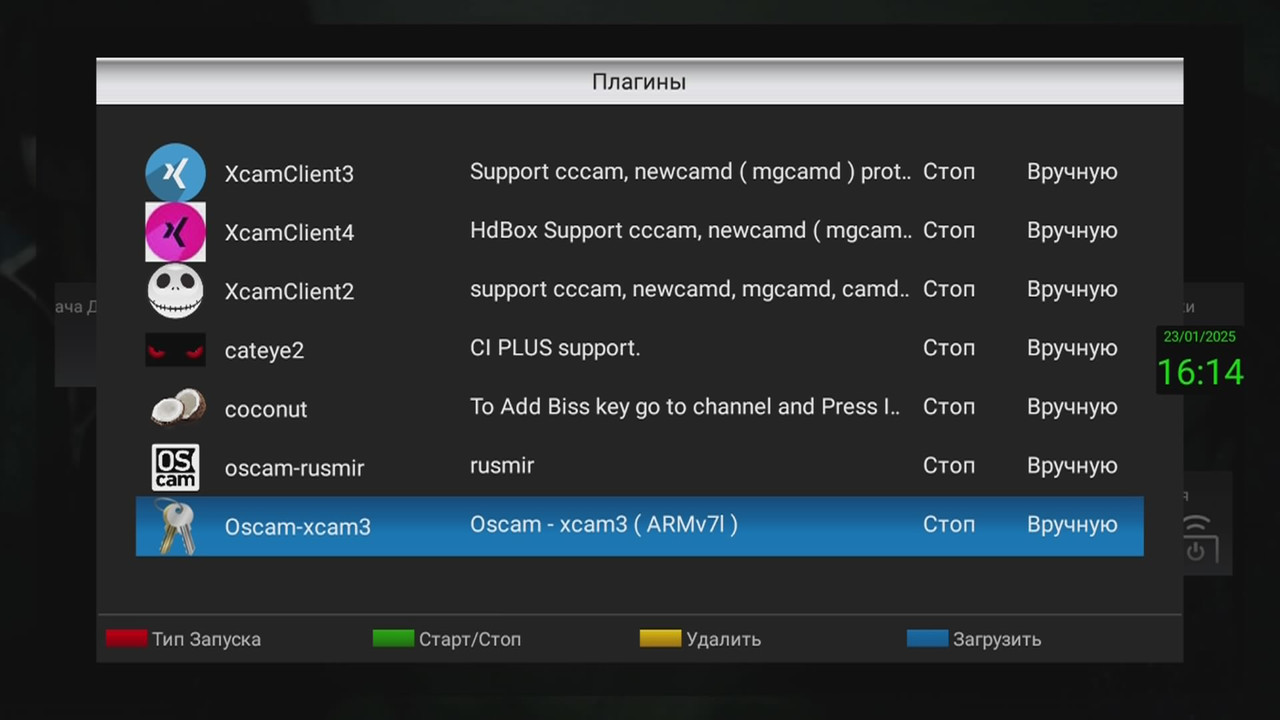Screen dimensions: 1280x720
Task: Click Вручную start type in XcamClient4 row
Action: tap(1072, 232)
